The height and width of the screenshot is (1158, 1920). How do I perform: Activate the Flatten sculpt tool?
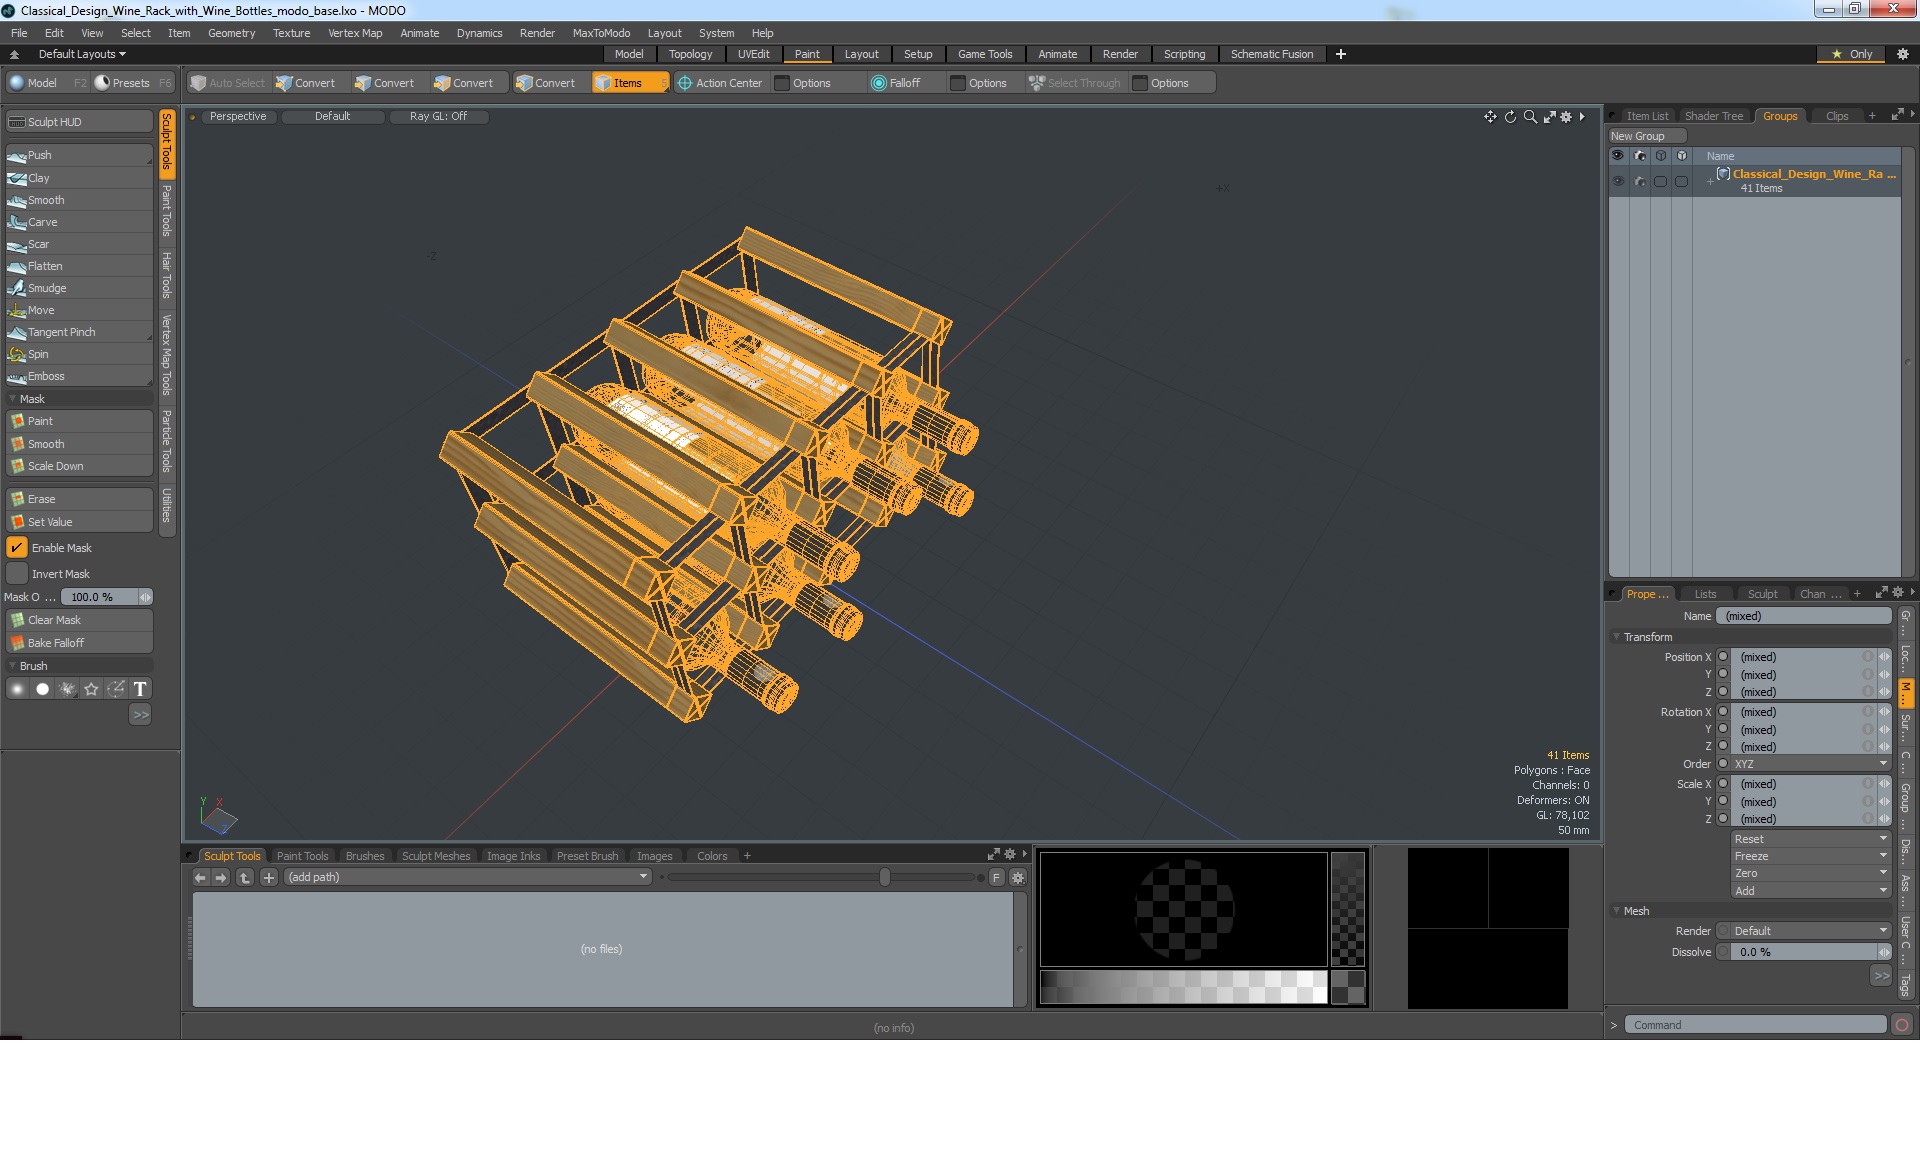pos(79,266)
